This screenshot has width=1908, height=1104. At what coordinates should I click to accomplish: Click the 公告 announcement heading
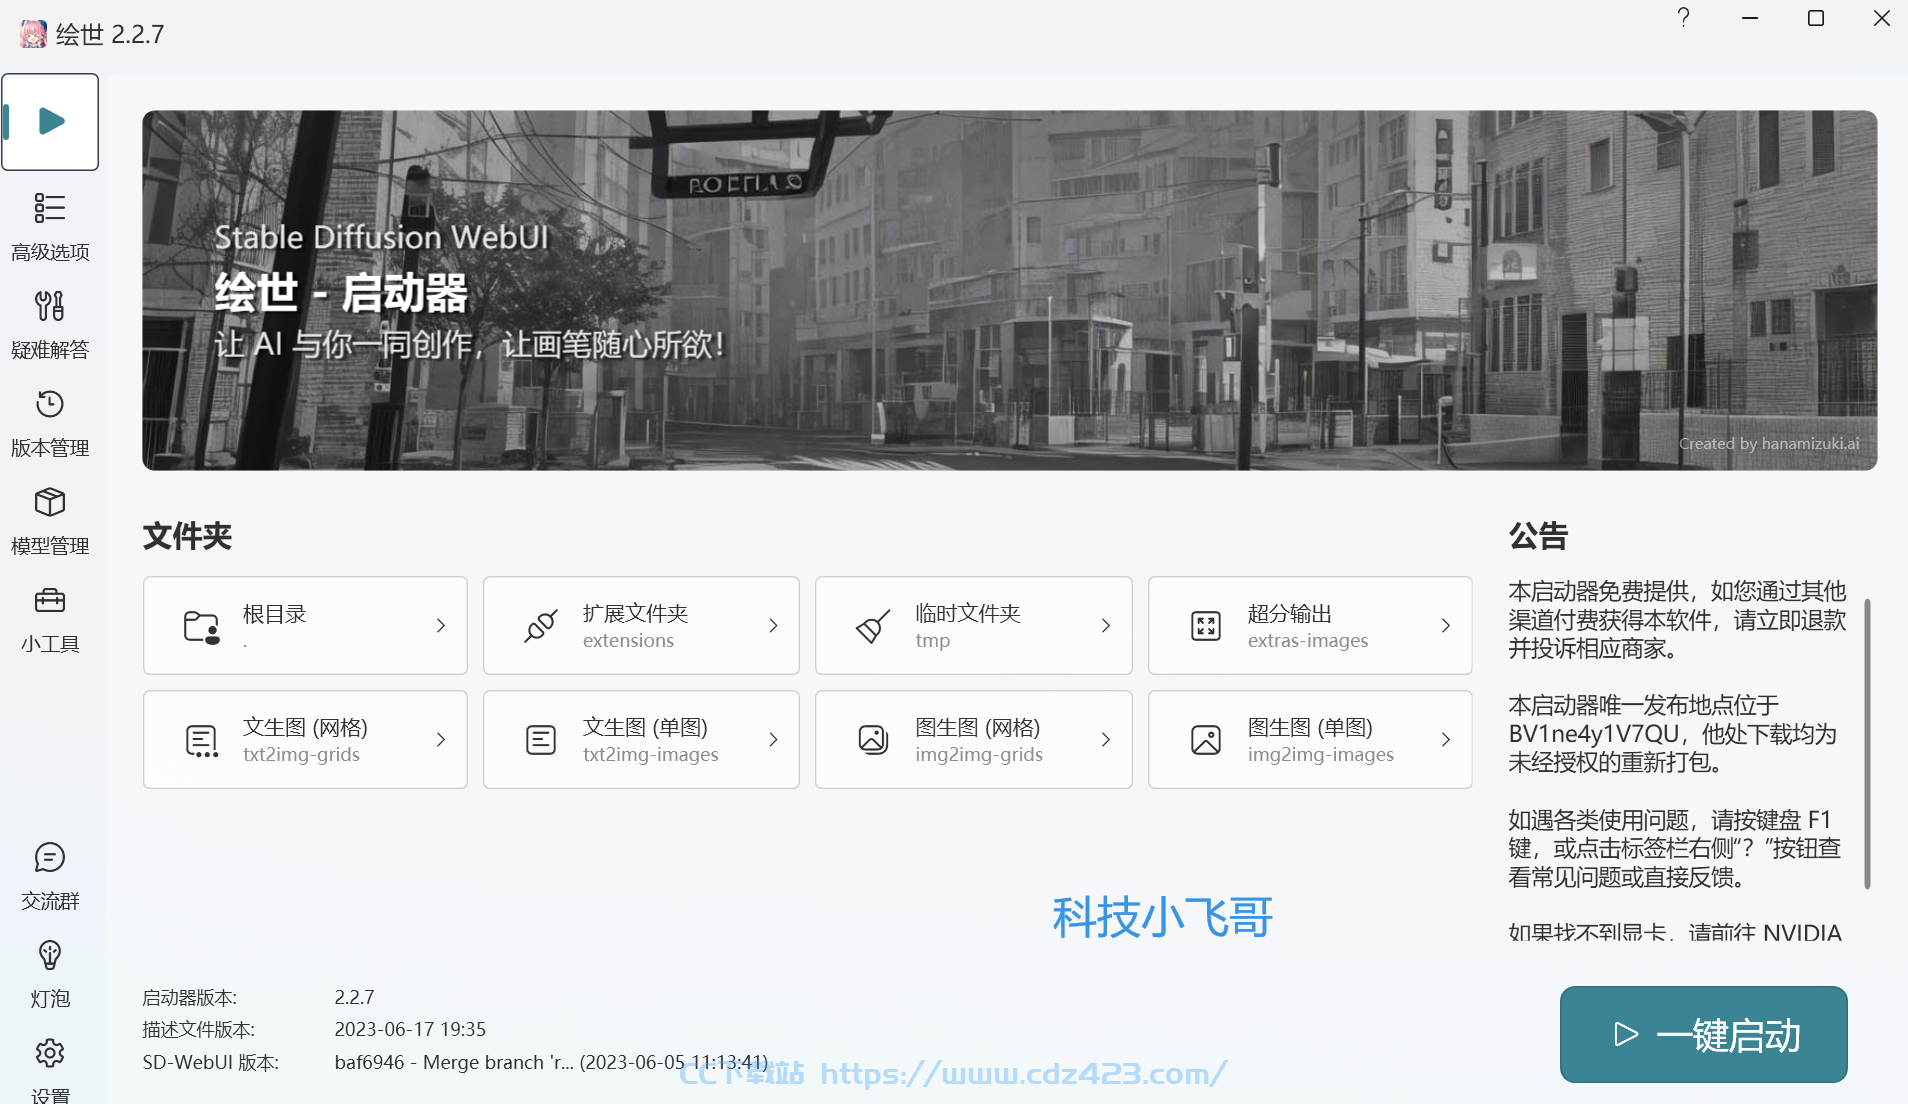tap(1538, 536)
